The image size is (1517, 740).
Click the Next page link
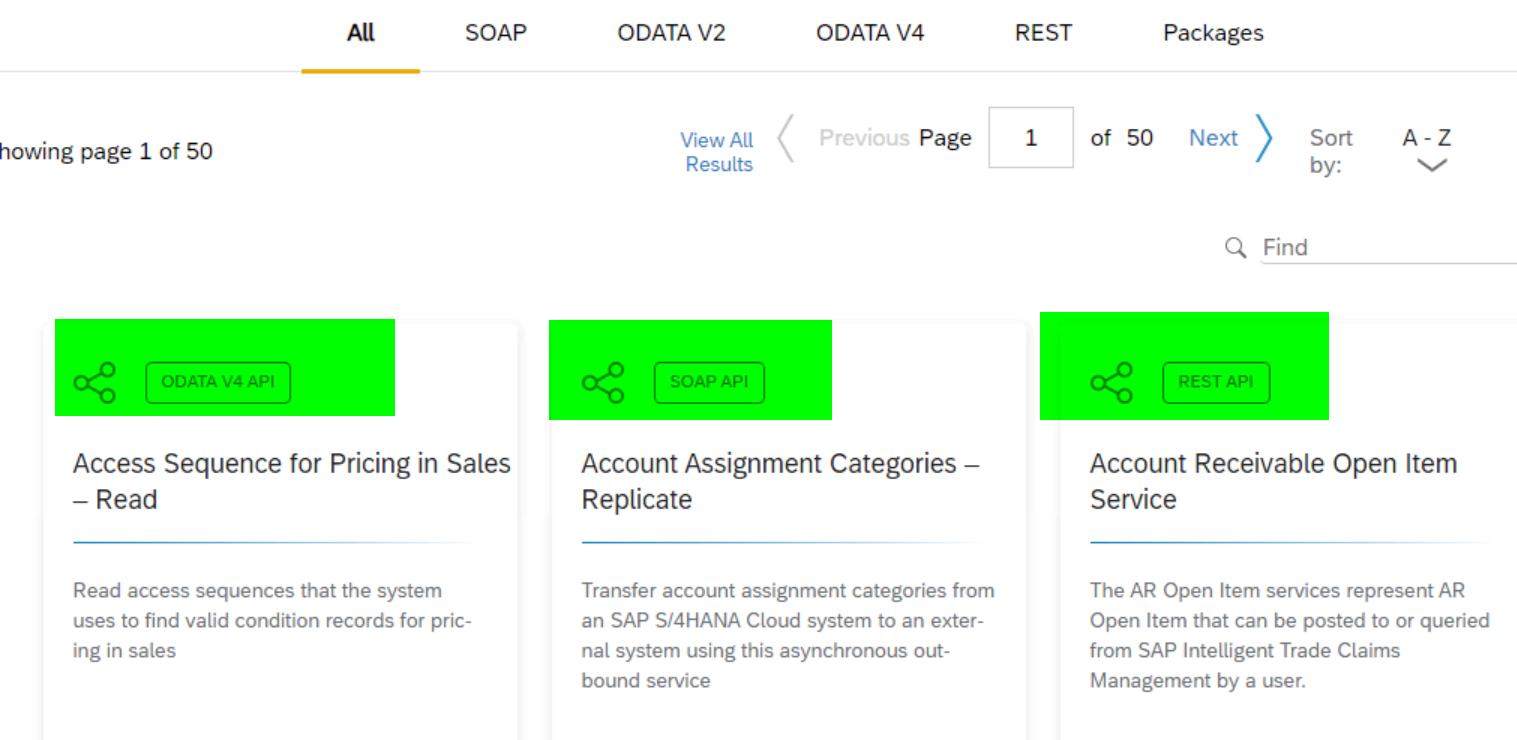click(x=1213, y=138)
